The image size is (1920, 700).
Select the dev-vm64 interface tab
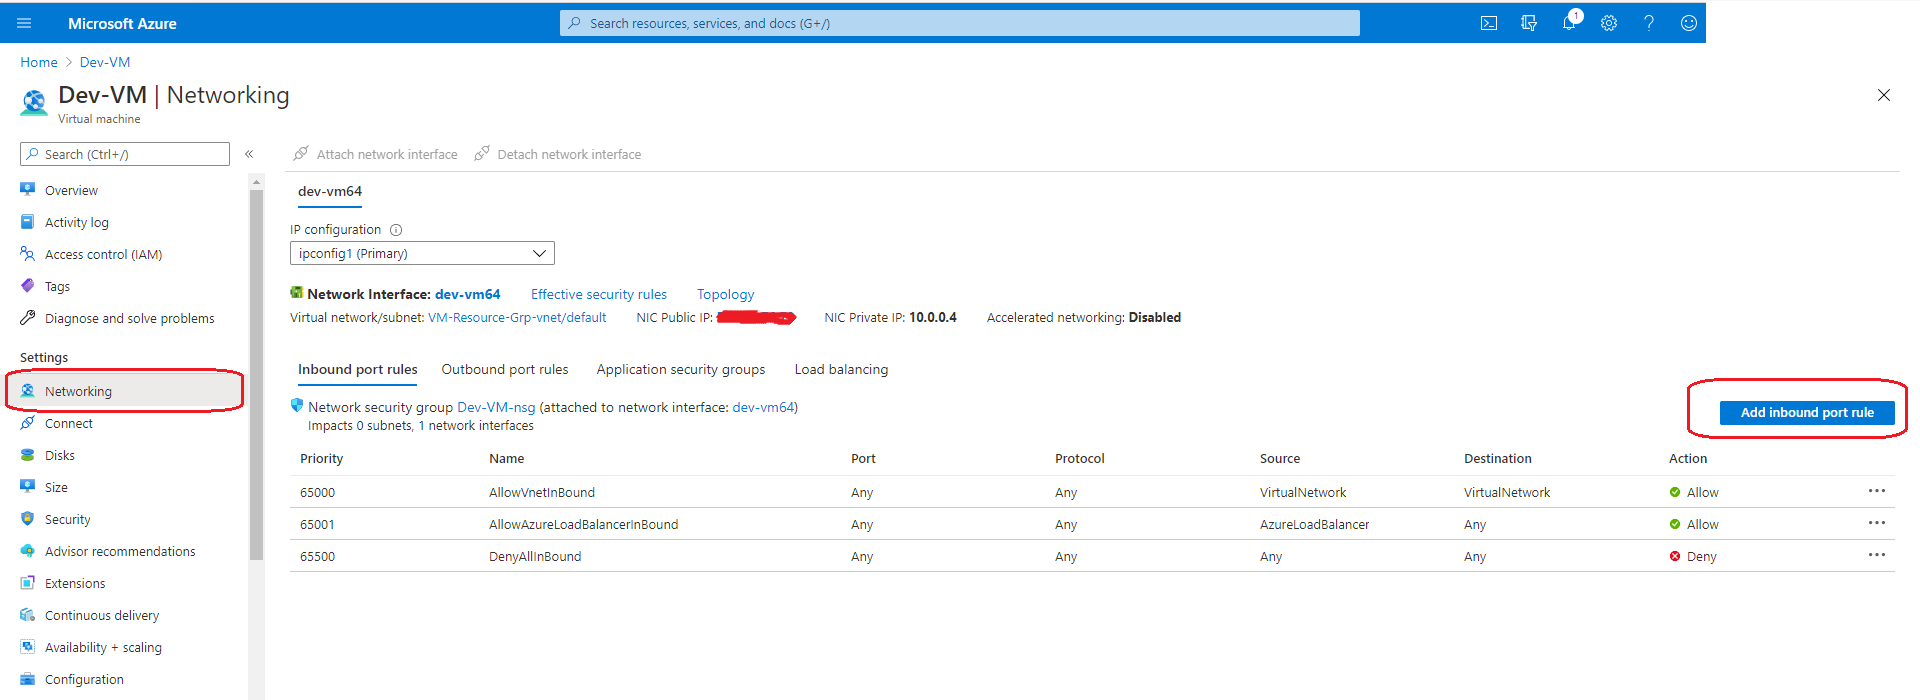[x=330, y=191]
